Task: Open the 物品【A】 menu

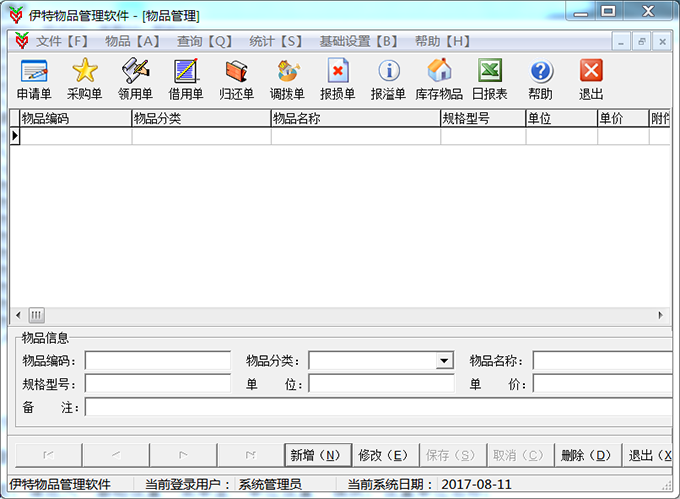Action: pyautogui.click(x=132, y=42)
